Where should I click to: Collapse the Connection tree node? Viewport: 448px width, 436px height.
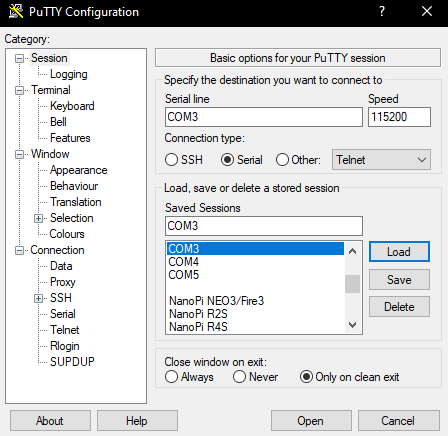click(20, 251)
